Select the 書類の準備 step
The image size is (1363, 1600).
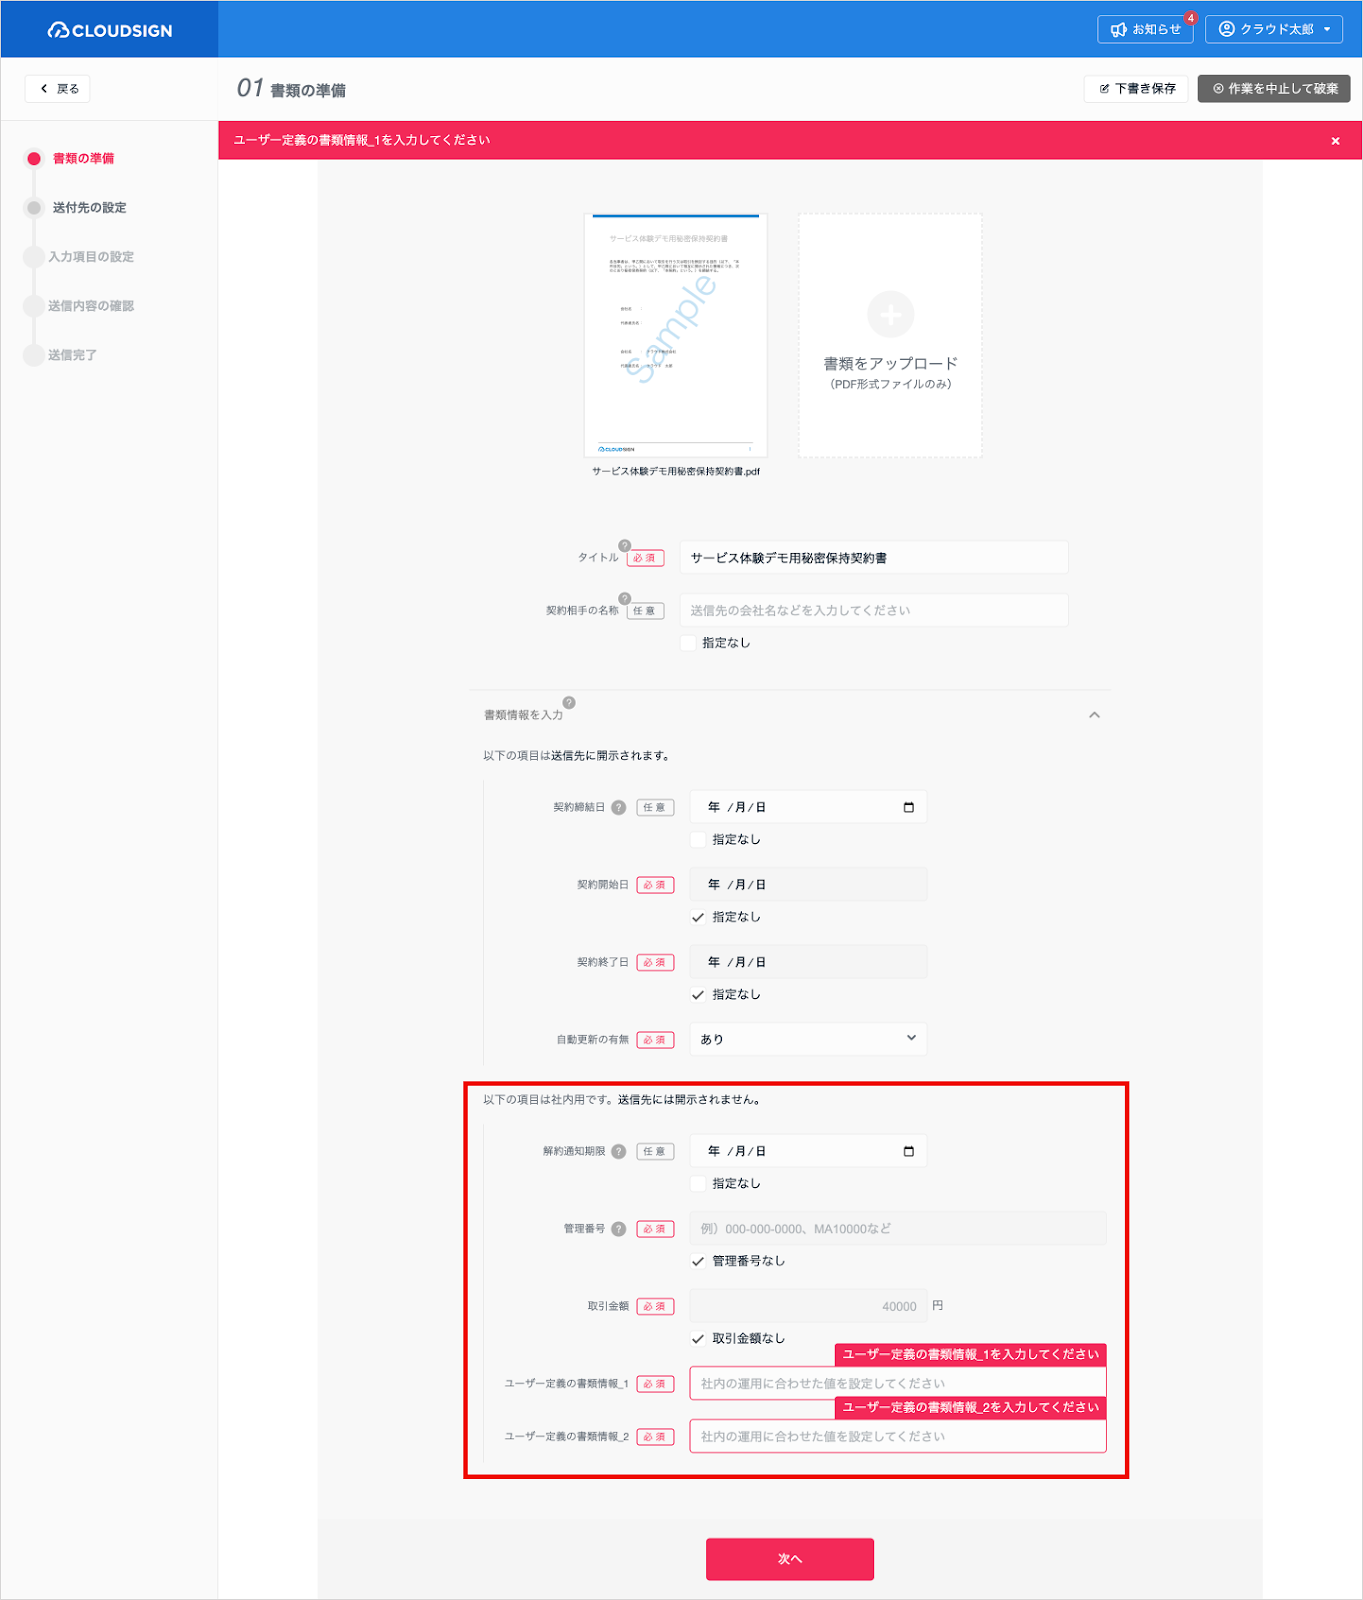click(83, 158)
